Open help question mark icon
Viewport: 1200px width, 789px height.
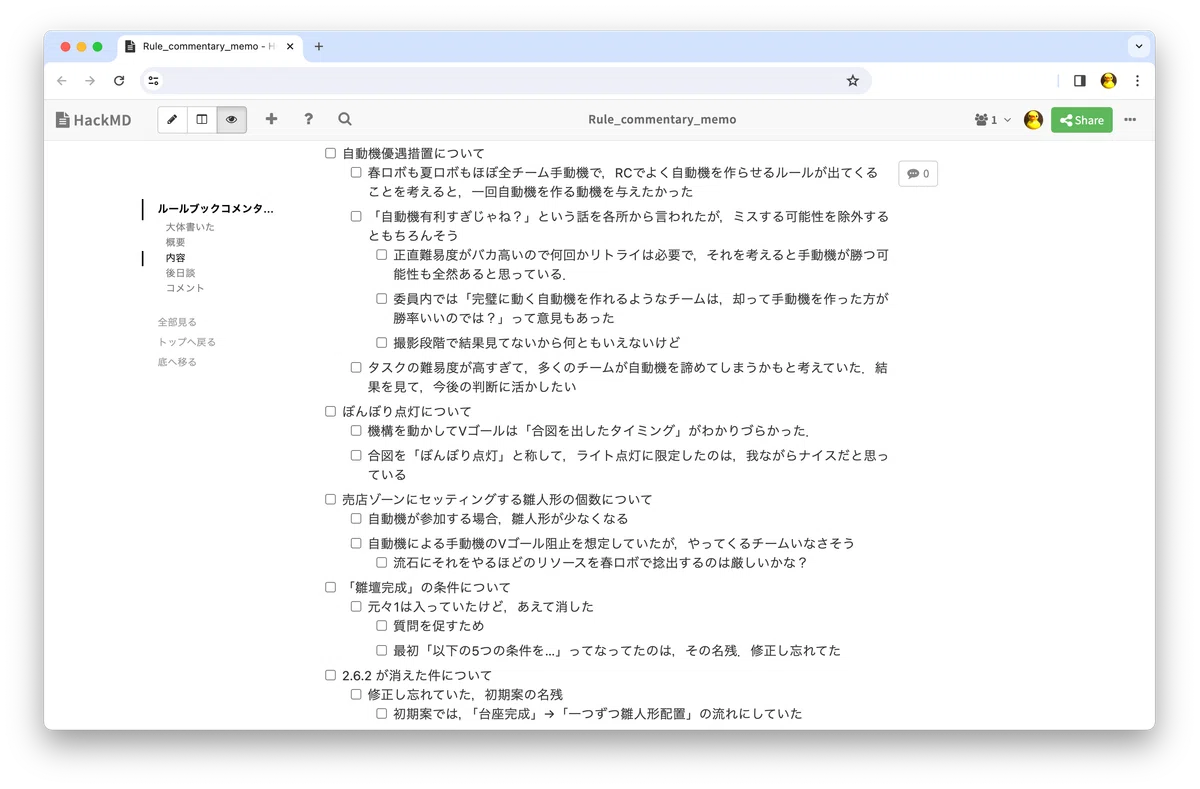tap(308, 119)
